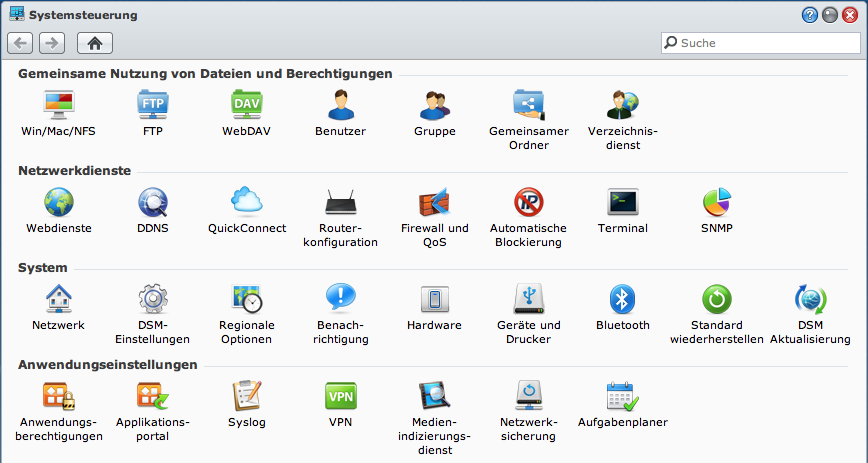
Task: Open Anwendungsberechtigungen
Action: pyautogui.click(x=59, y=395)
